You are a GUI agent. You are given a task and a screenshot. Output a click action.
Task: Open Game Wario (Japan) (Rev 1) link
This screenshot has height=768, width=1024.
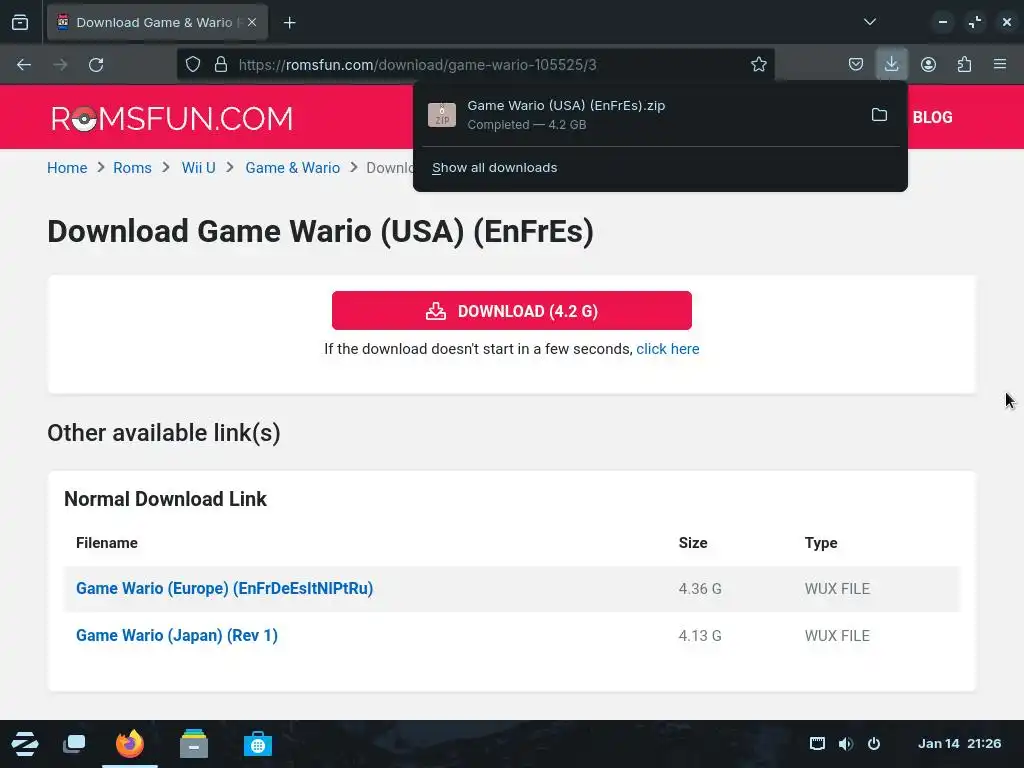pos(176,635)
